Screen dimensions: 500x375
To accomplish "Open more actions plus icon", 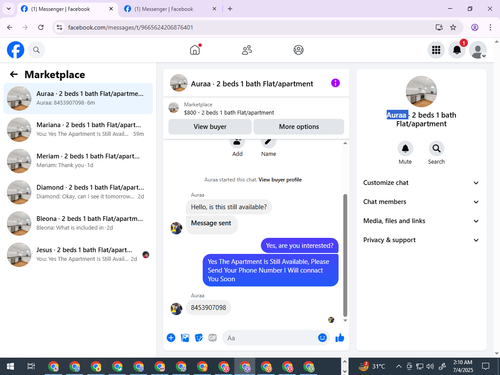I will pyautogui.click(x=171, y=338).
